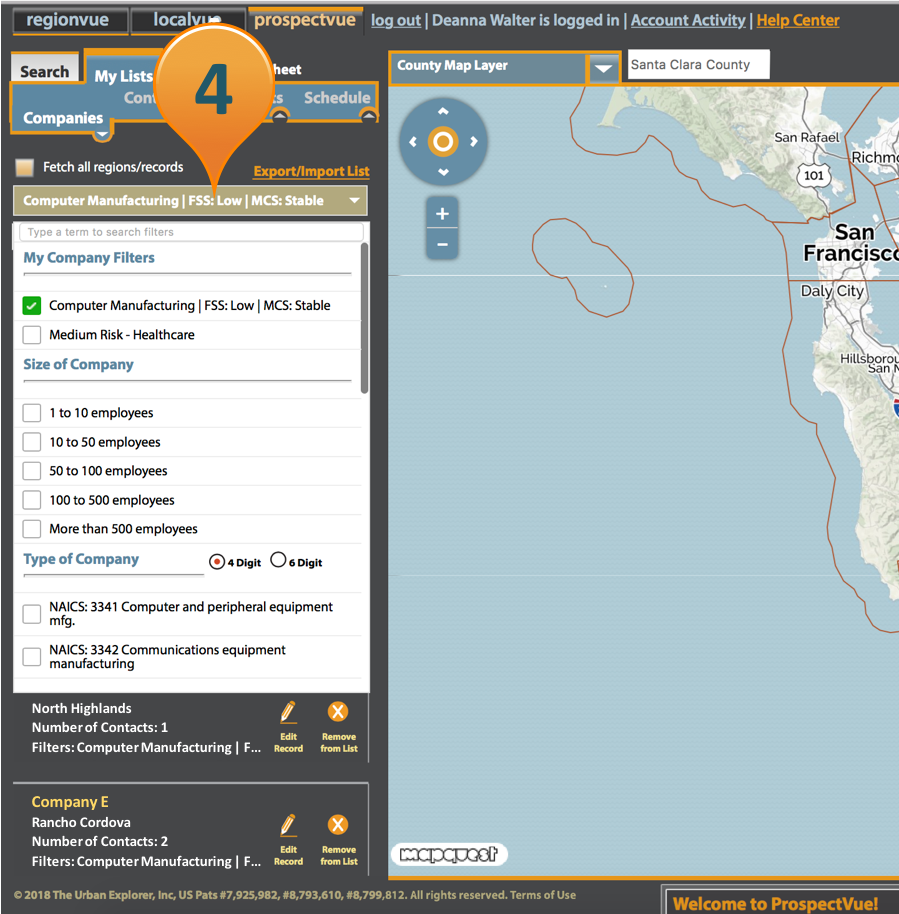Viewport: 899px width, 914px height.
Task: Expand the Companies sub-tab arrow
Action: (x=102, y=135)
